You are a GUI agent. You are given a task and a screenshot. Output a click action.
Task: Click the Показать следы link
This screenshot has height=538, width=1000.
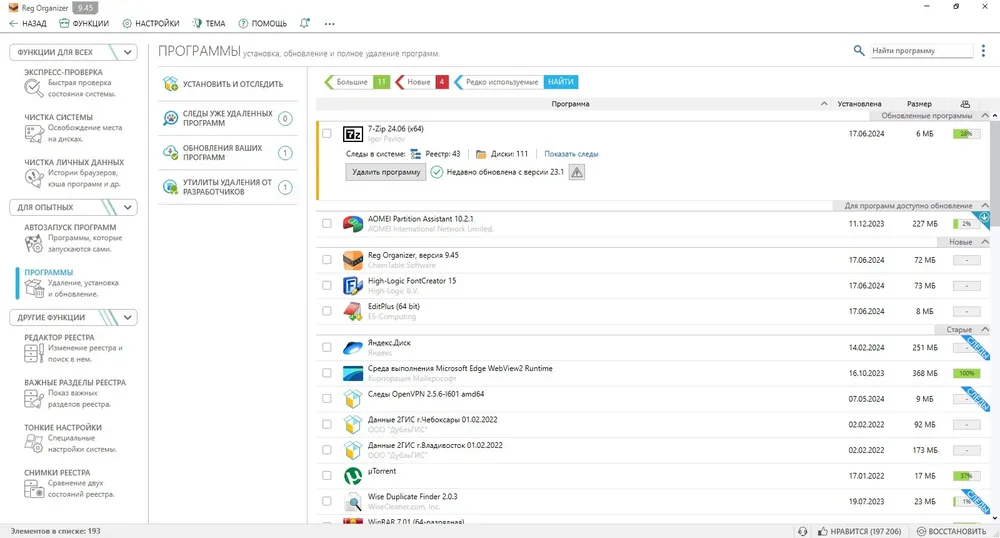coord(571,154)
